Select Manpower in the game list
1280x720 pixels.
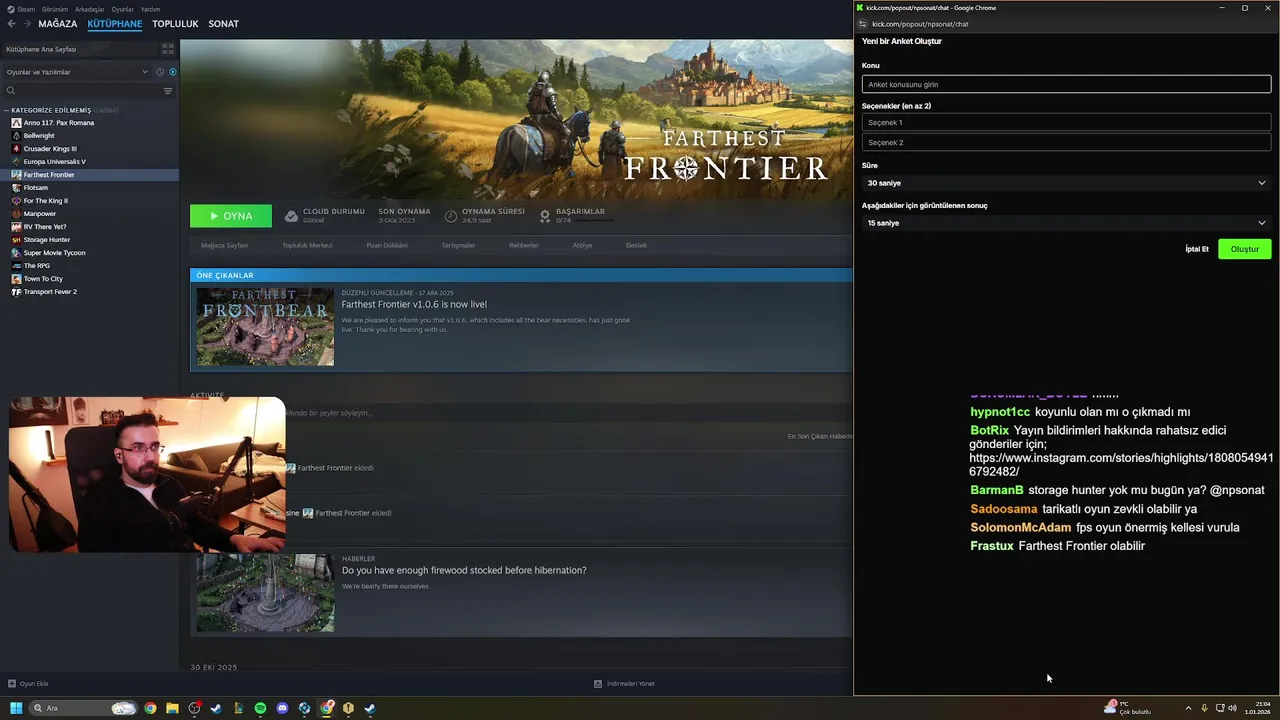[x=40, y=214]
